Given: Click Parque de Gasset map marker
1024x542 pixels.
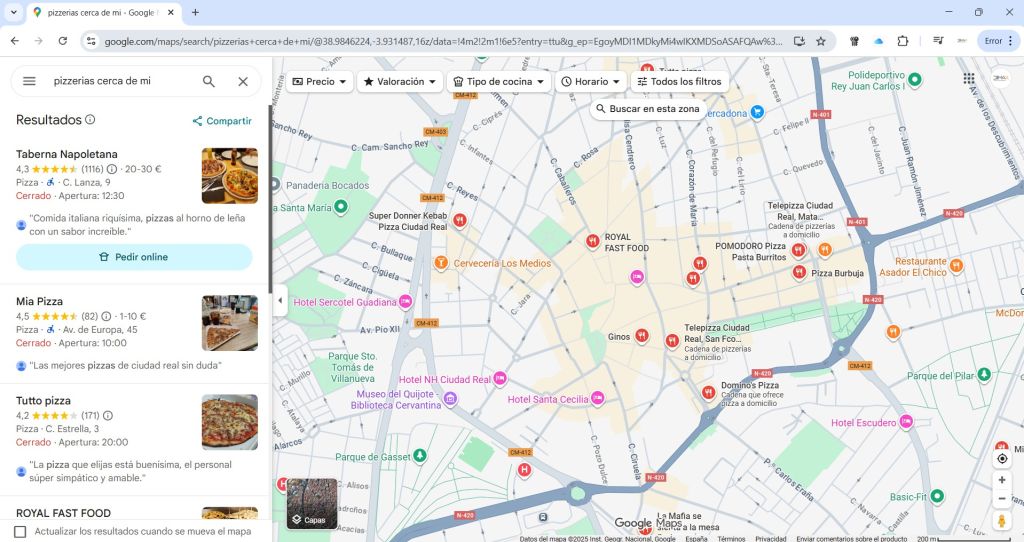Looking at the screenshot, I should coord(420,455).
